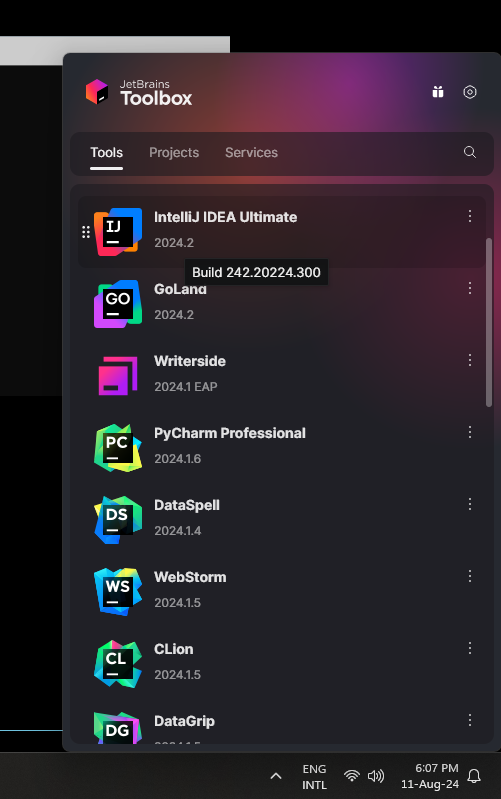Open the kebab menu next to WebStorm
The height and width of the screenshot is (799, 501).
pyautogui.click(x=469, y=576)
